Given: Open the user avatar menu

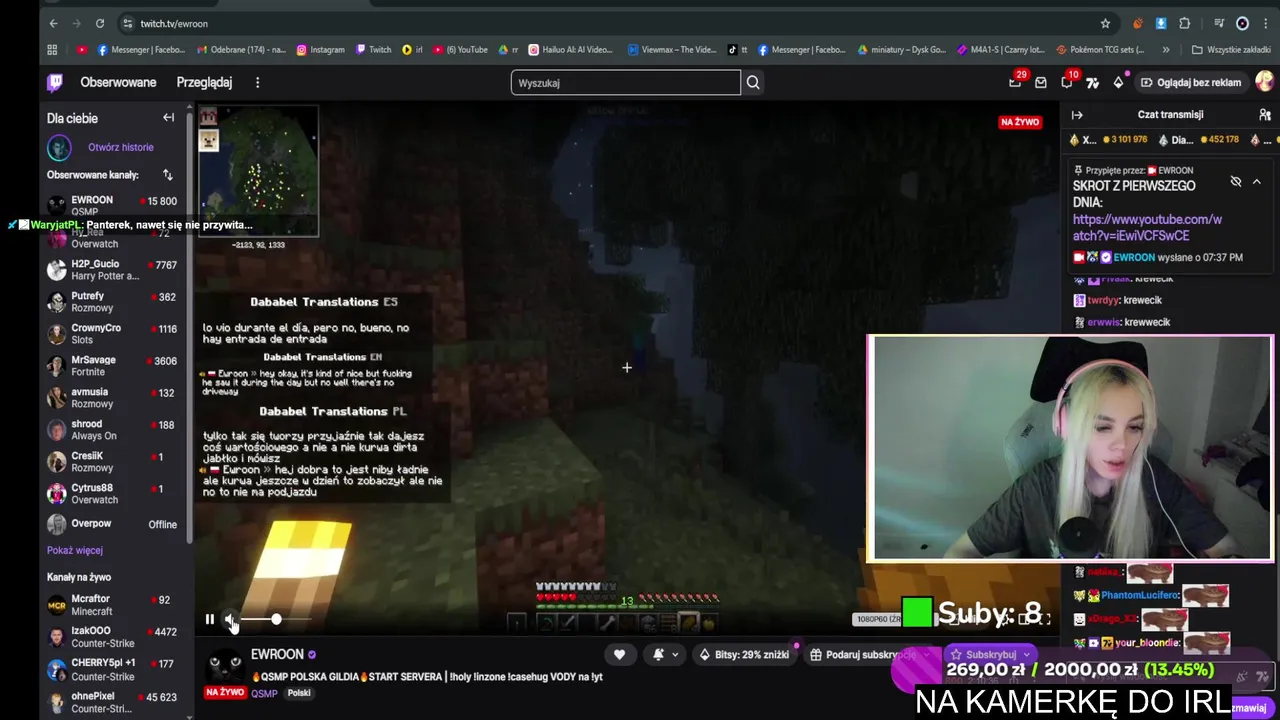Looking at the screenshot, I should pyautogui.click(x=1264, y=82).
